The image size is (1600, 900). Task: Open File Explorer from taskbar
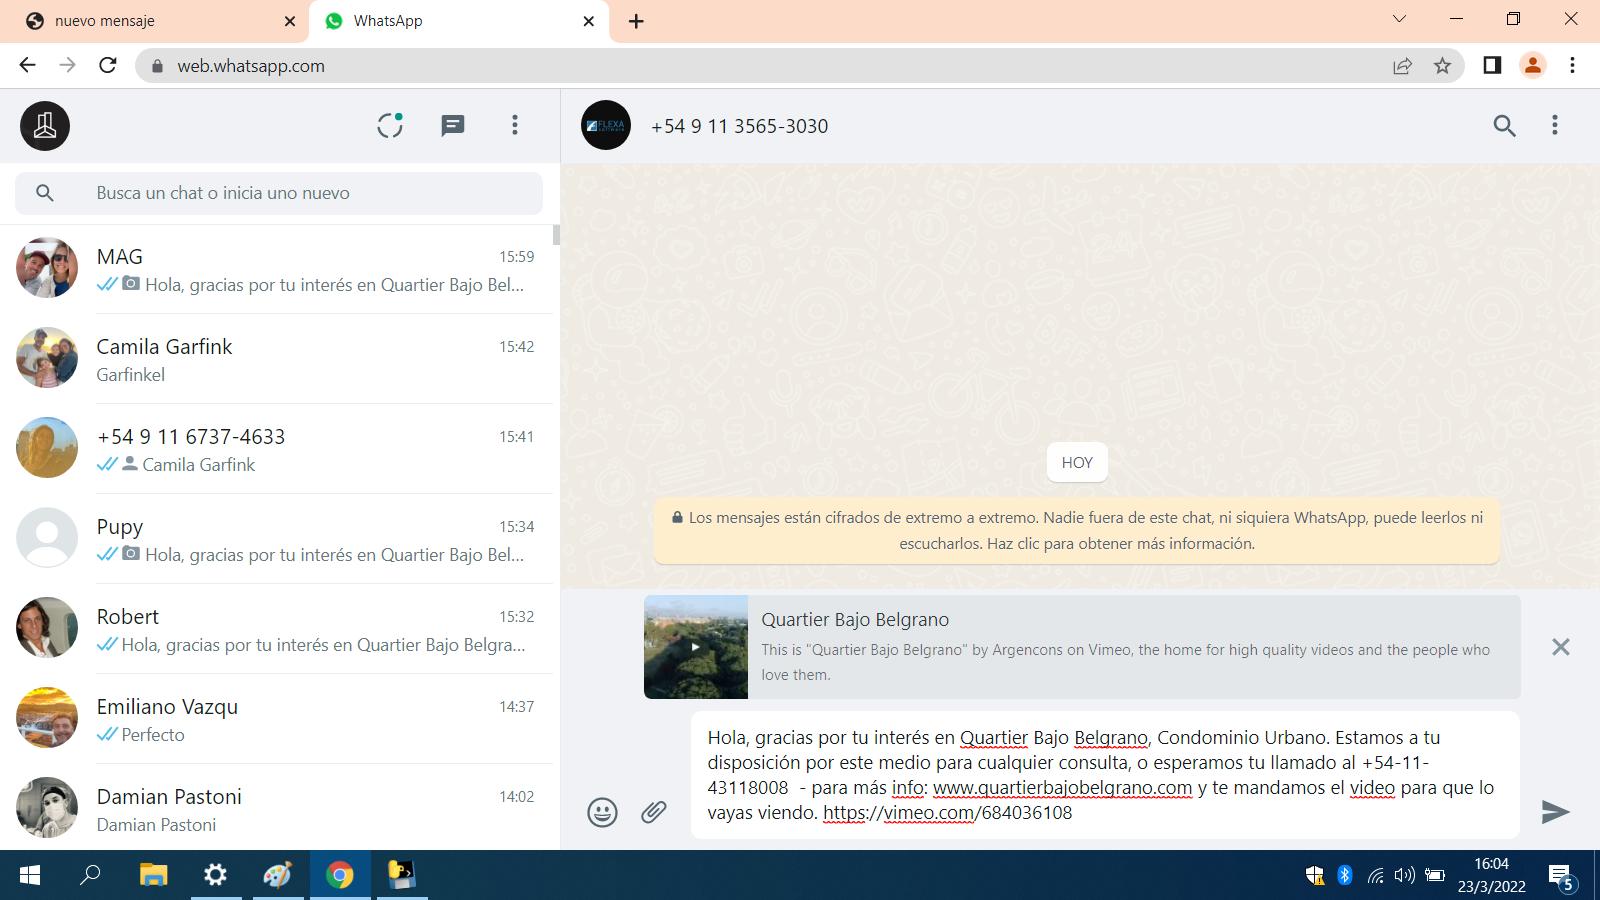click(x=153, y=875)
